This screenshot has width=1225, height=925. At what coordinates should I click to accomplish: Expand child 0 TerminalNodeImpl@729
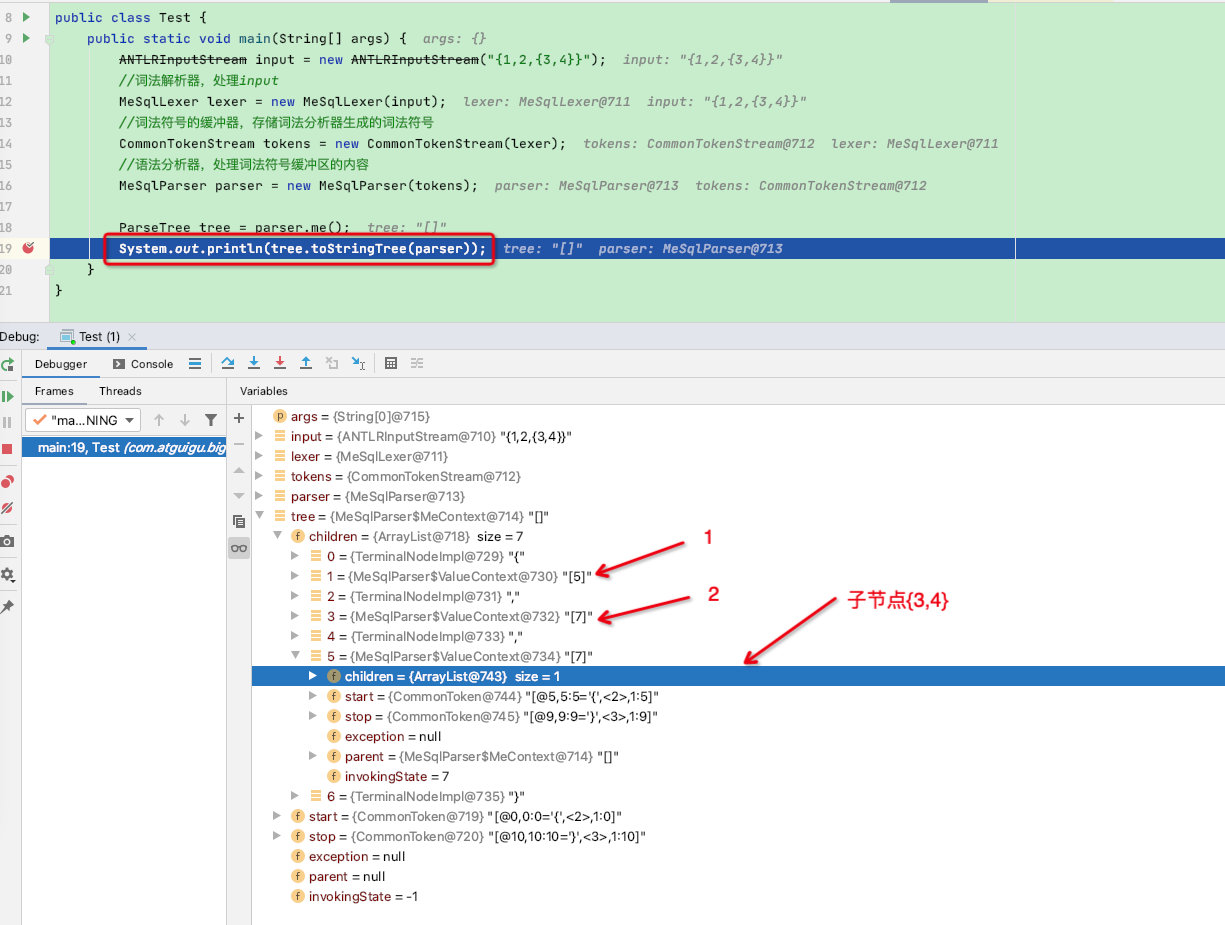coord(295,556)
